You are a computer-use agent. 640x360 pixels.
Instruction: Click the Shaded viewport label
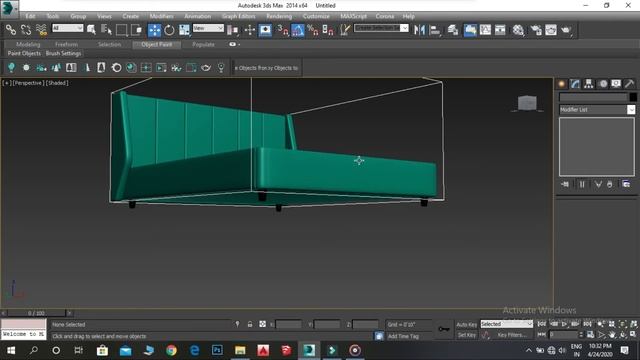(x=57, y=83)
